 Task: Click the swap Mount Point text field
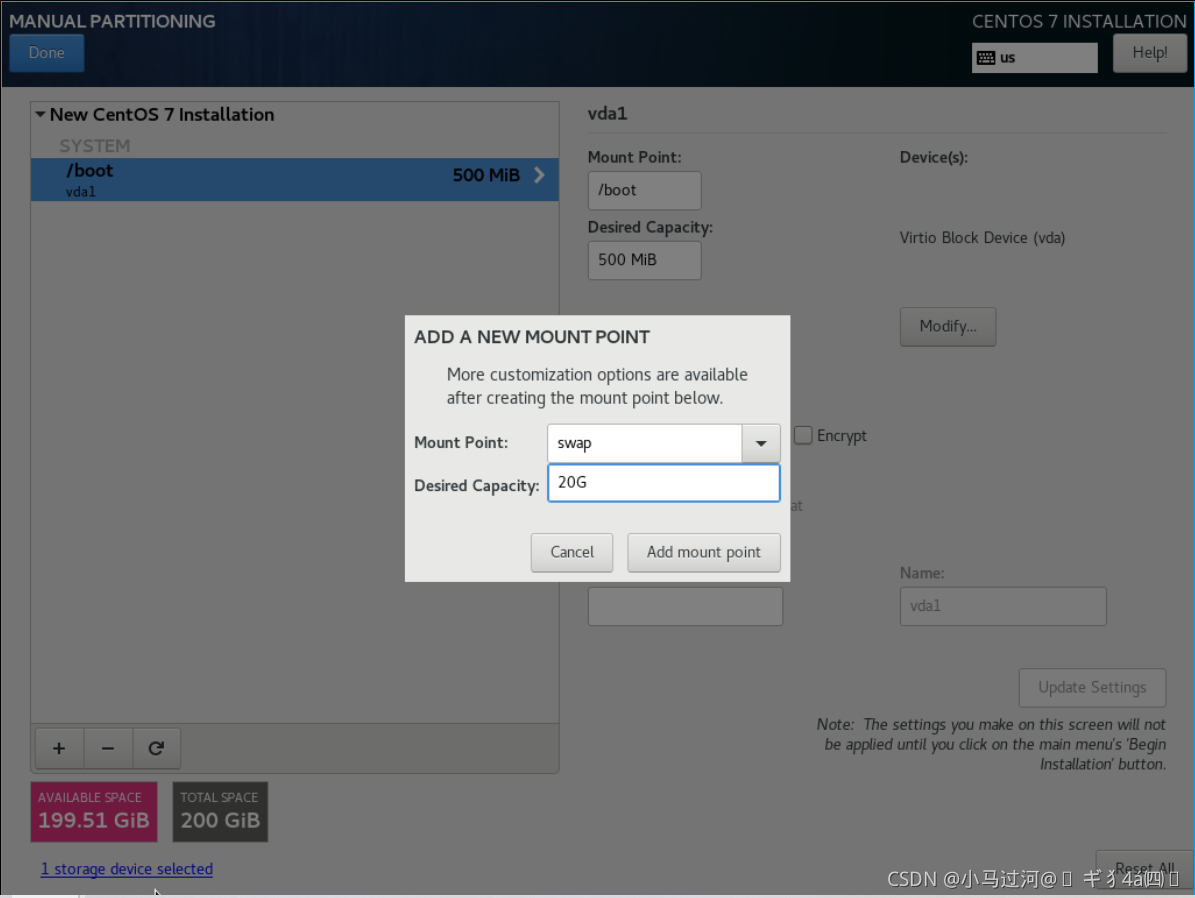(645, 443)
